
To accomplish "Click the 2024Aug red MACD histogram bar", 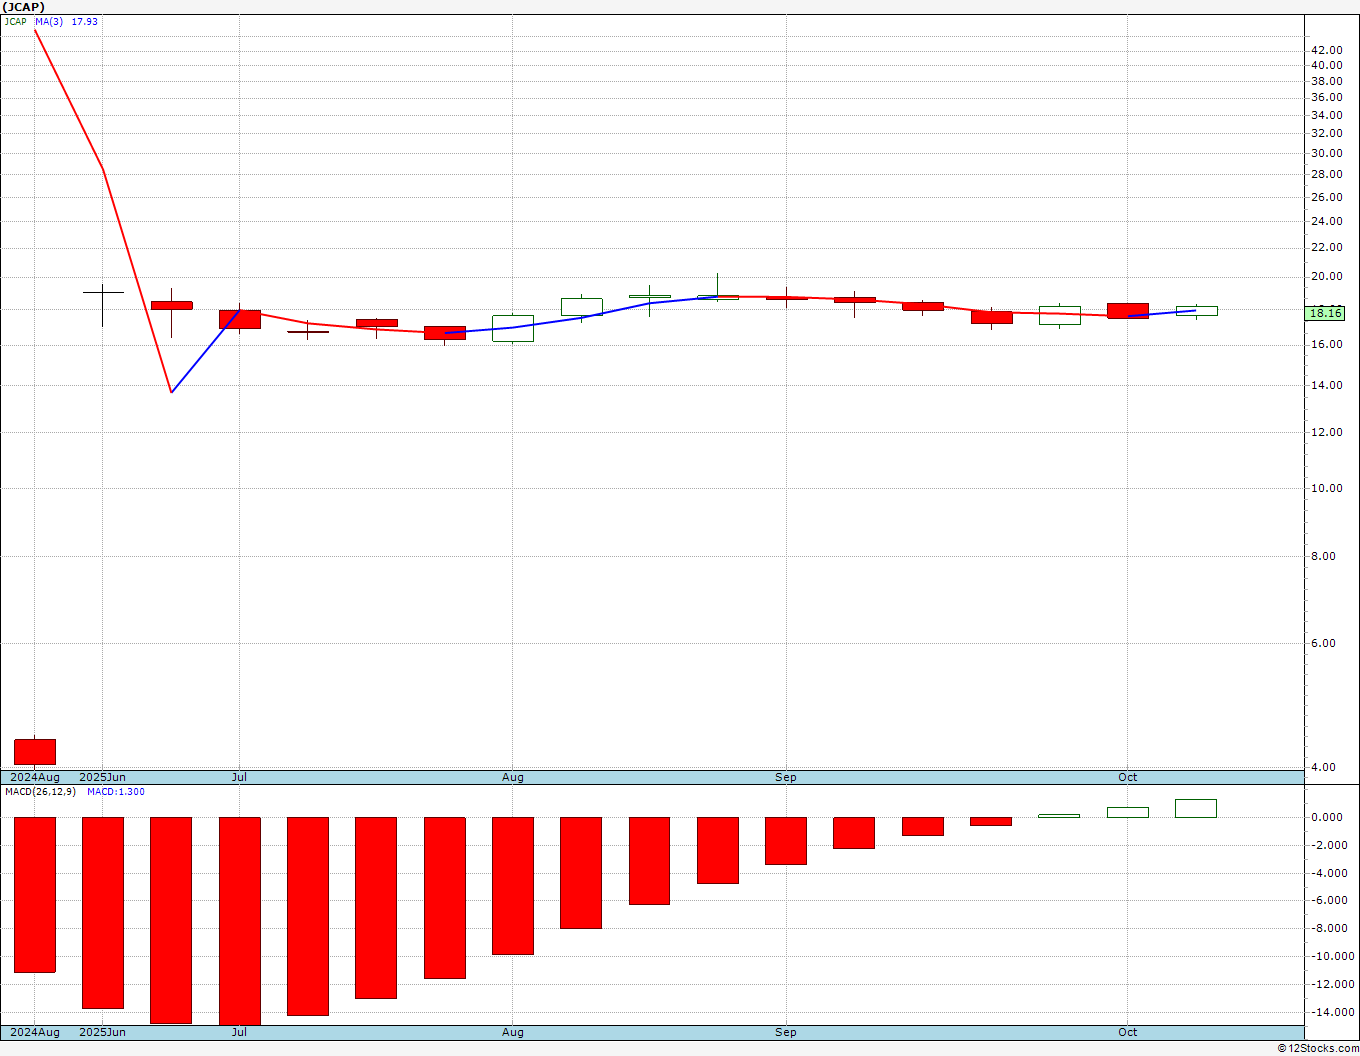I will click(35, 895).
